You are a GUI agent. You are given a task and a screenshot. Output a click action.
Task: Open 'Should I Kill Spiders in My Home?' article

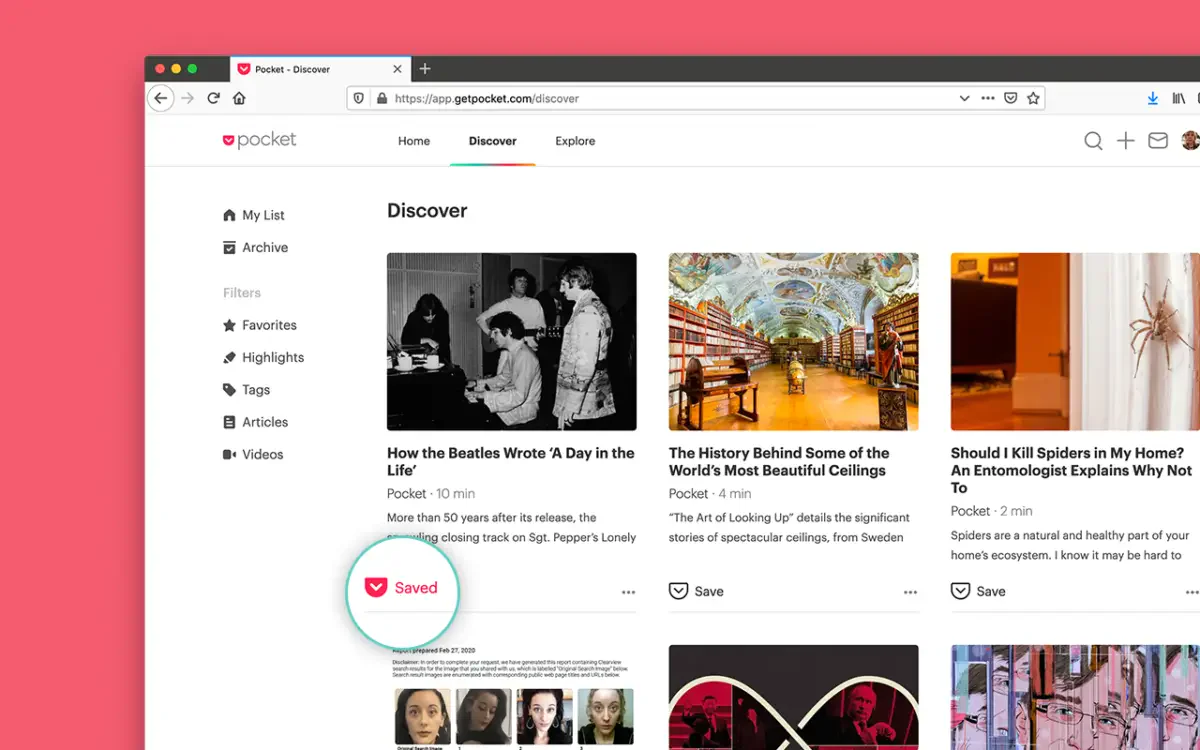click(x=1071, y=470)
